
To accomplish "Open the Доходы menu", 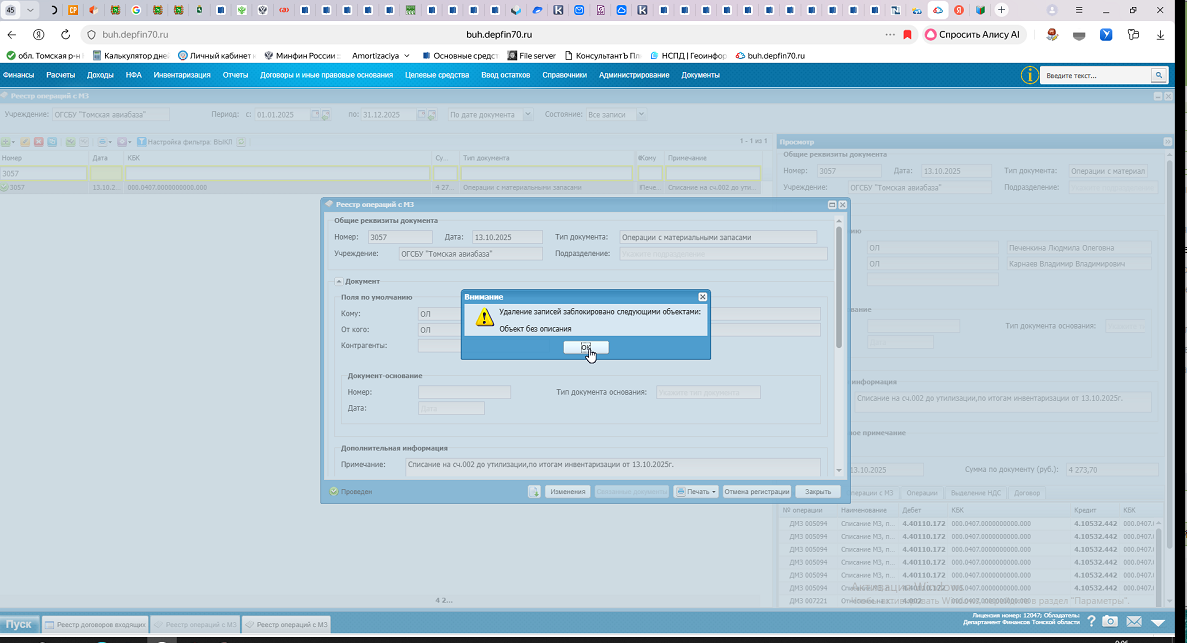I will click(x=100, y=75).
